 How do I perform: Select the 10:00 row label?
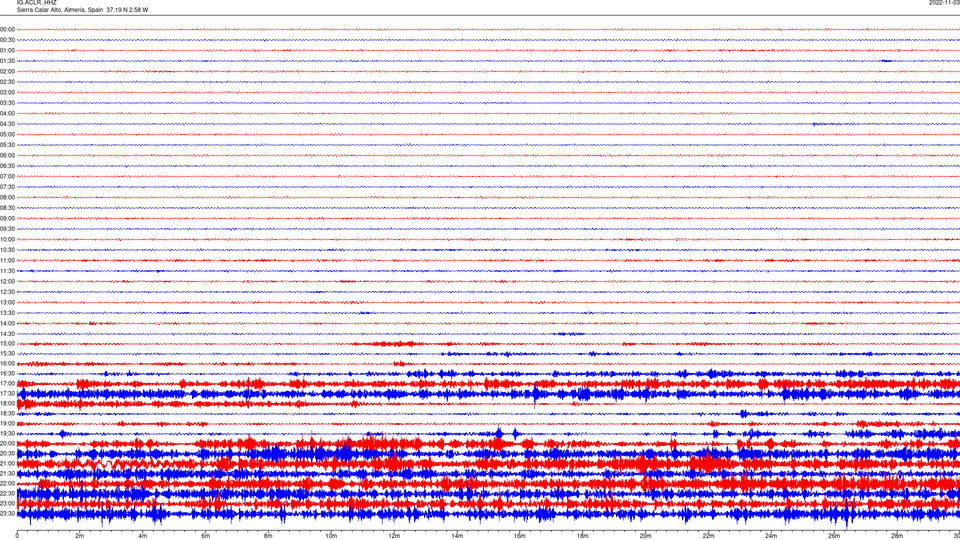[x=7, y=239]
